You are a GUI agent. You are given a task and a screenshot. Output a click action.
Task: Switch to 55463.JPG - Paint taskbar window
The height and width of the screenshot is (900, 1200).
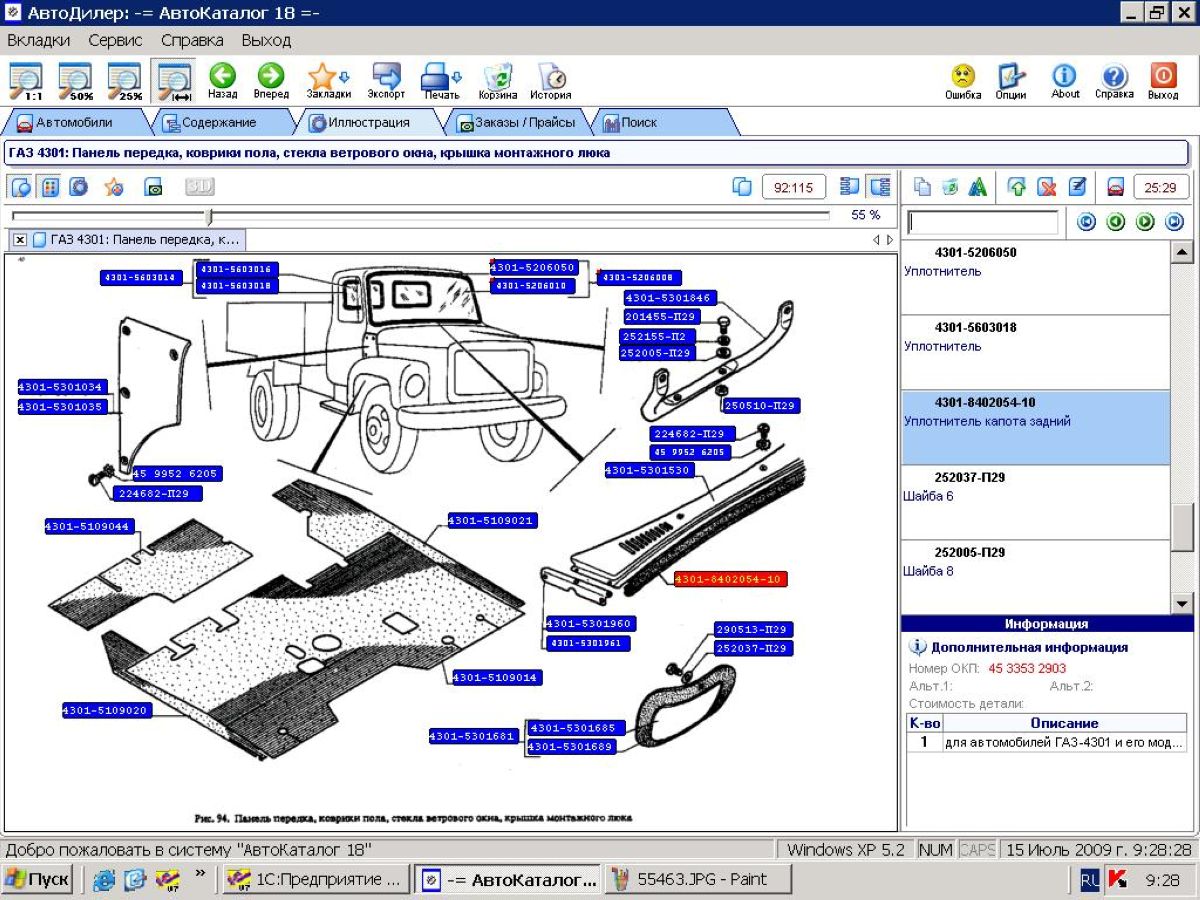click(x=700, y=880)
